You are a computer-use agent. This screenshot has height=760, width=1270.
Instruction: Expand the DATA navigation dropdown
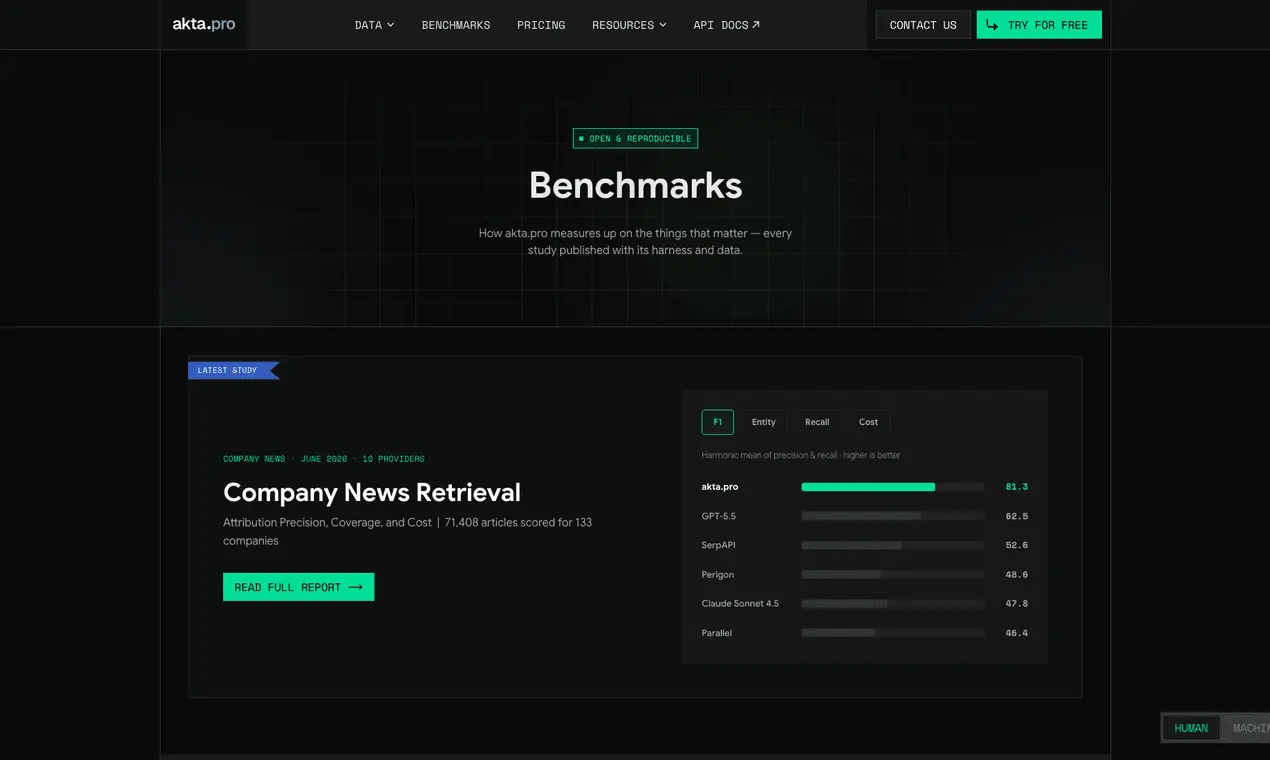pos(374,25)
